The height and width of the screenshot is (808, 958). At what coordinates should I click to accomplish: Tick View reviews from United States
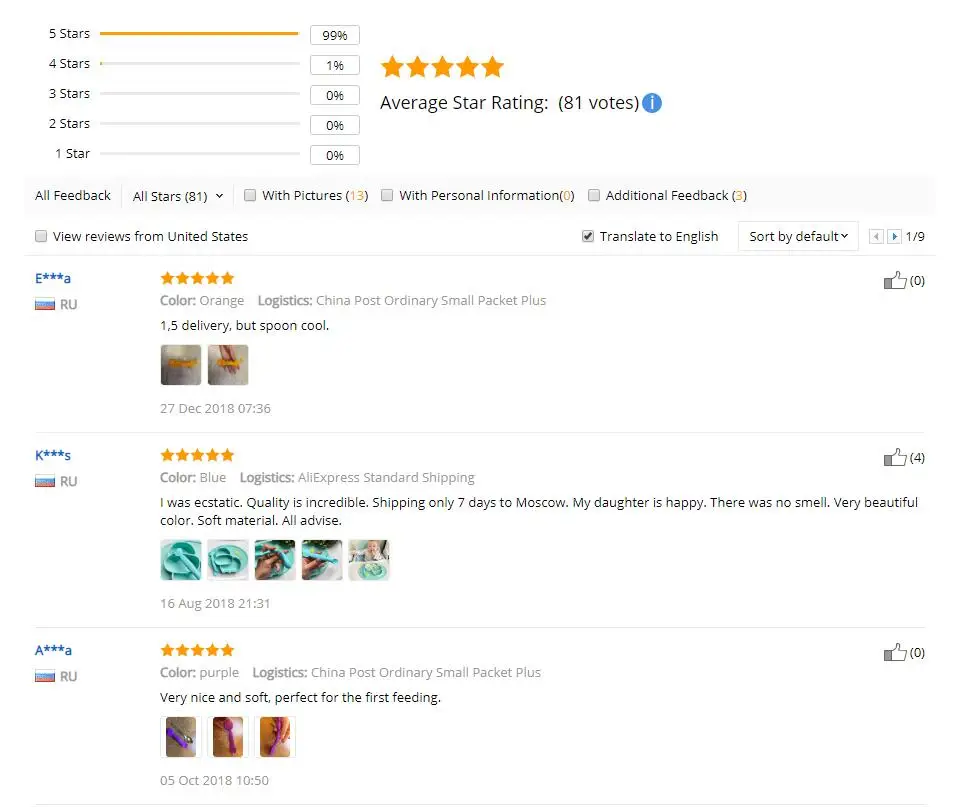point(41,236)
